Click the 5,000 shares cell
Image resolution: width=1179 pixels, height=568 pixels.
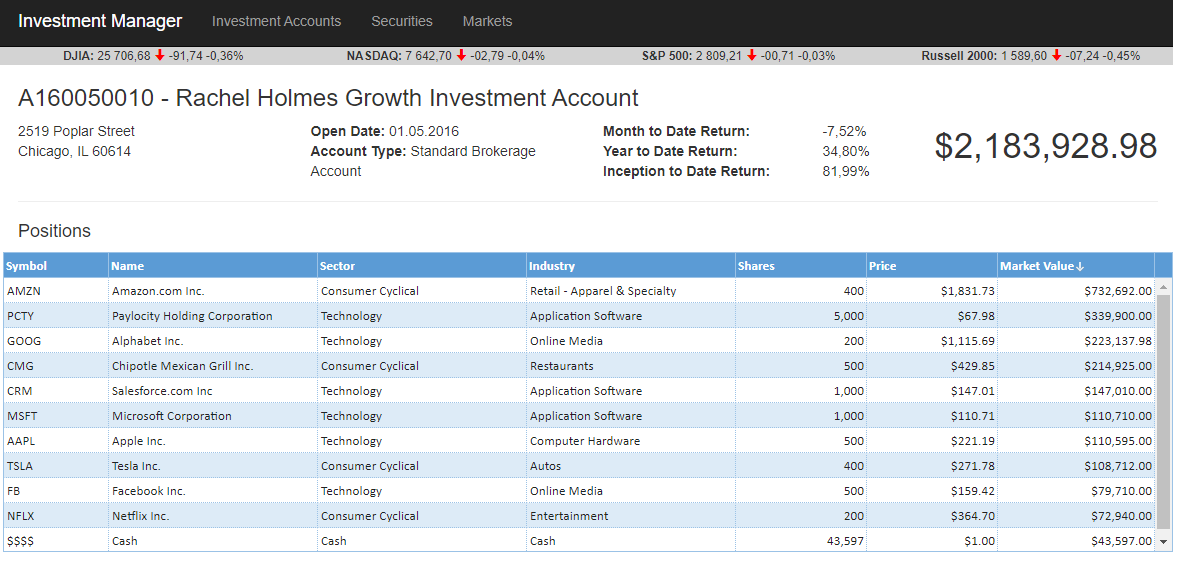(x=801, y=316)
